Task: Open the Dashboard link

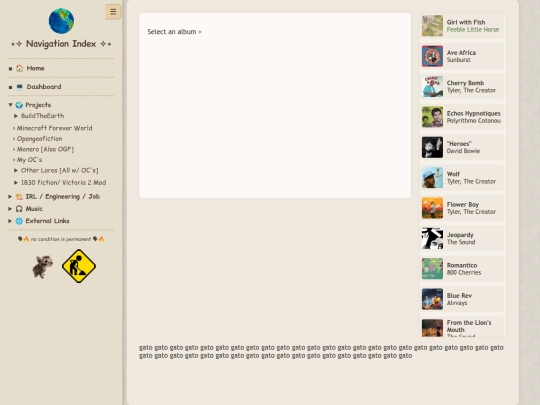Action: (x=44, y=87)
